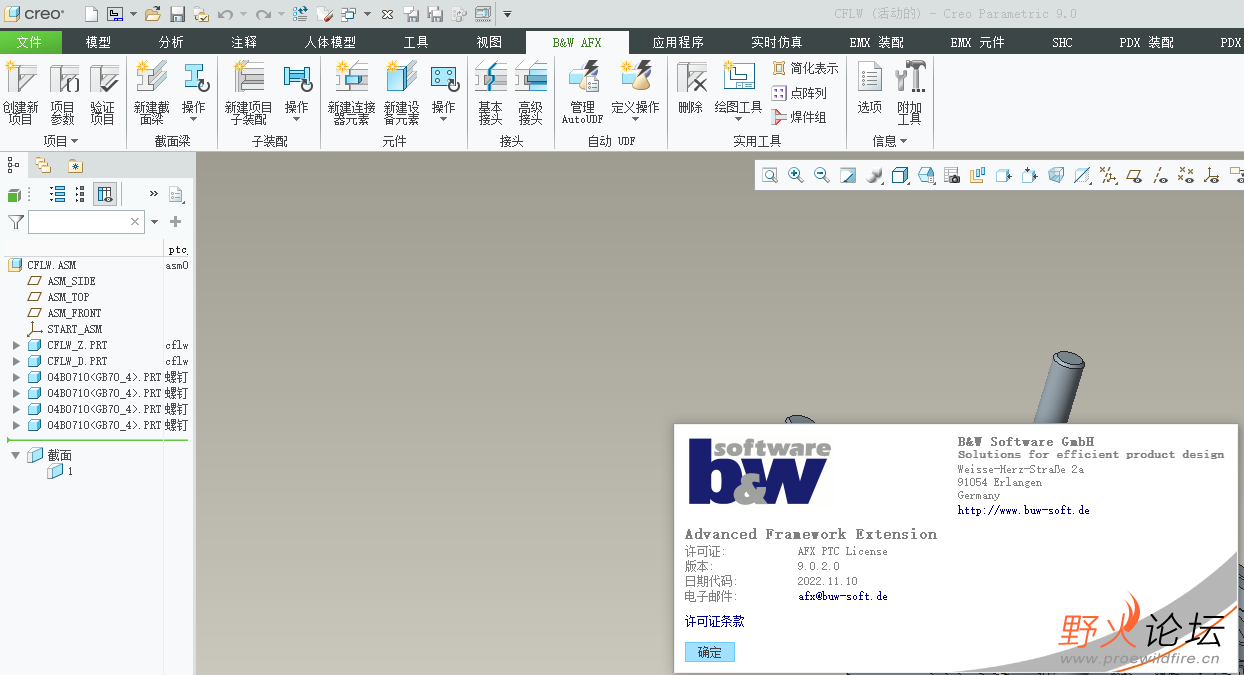The image size is (1244, 675).
Task: Select ASM_FRONT datum plane in tree
Action: (74, 313)
